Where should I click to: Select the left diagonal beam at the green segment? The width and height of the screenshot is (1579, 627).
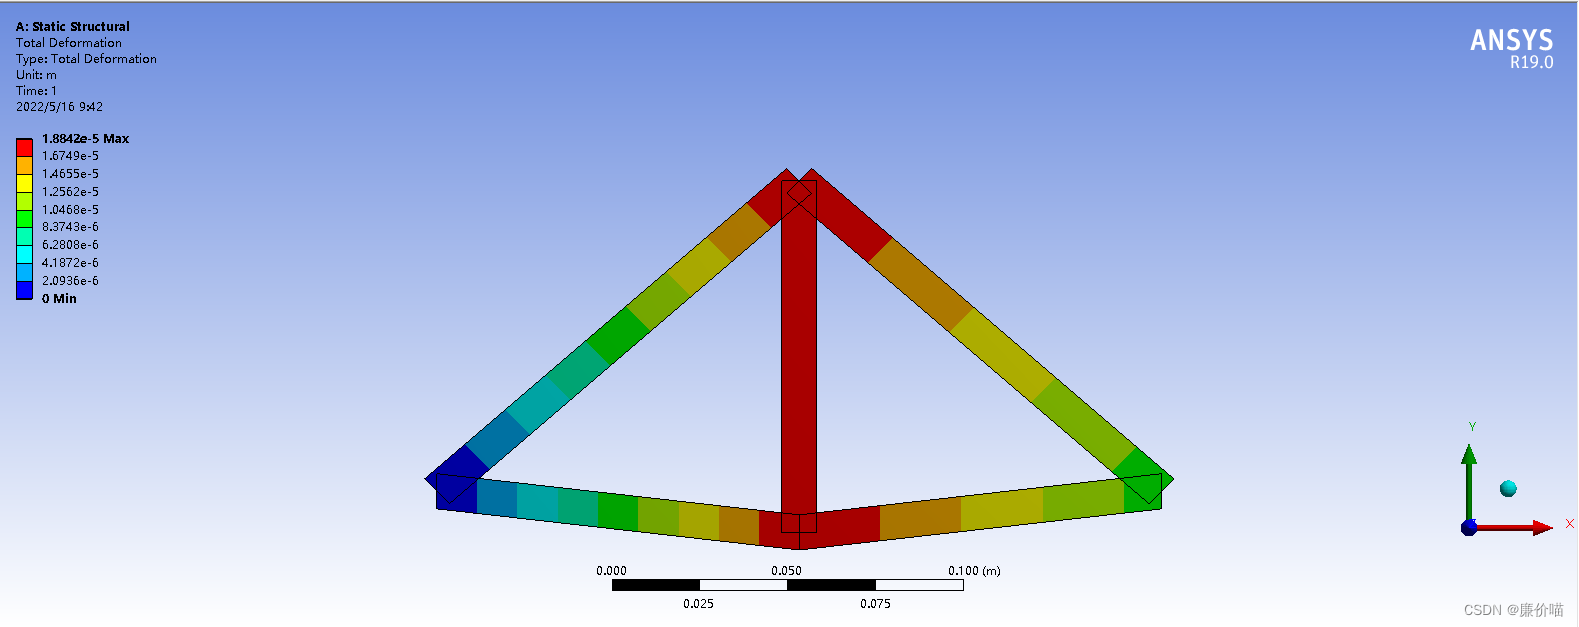coord(618,336)
